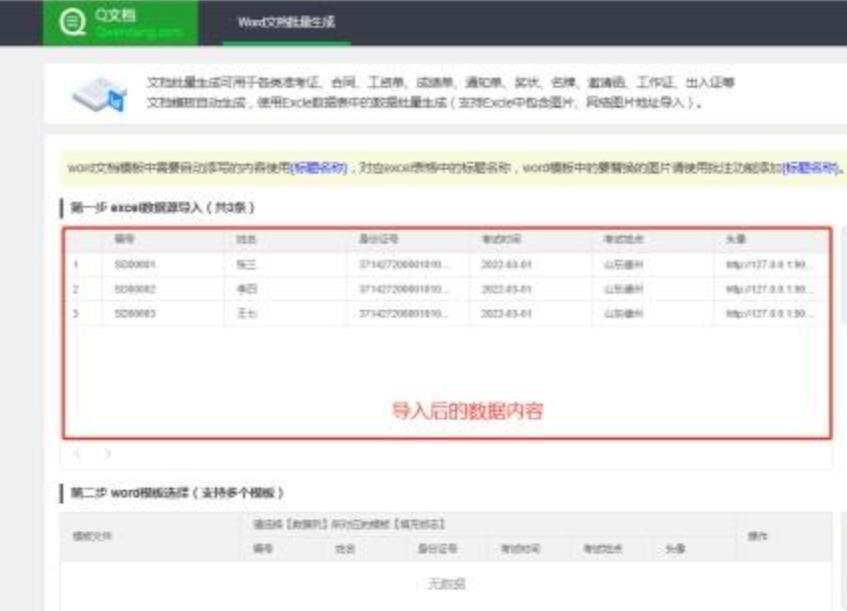Click 考试地点 sub-header in the template table
Screen dimensions: 847x611
[x=603, y=549]
